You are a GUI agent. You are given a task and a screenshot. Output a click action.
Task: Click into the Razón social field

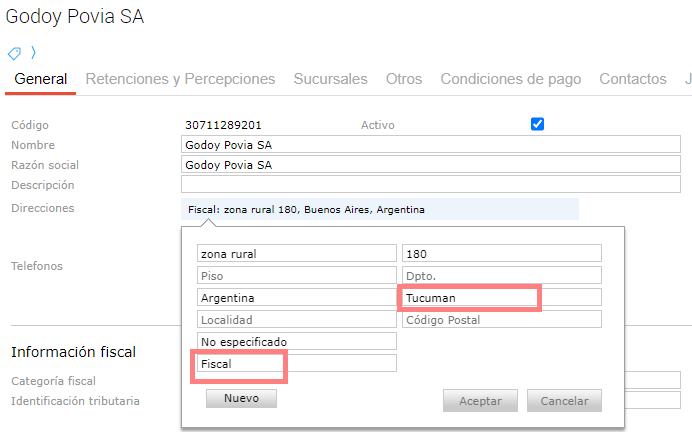[x=430, y=165]
